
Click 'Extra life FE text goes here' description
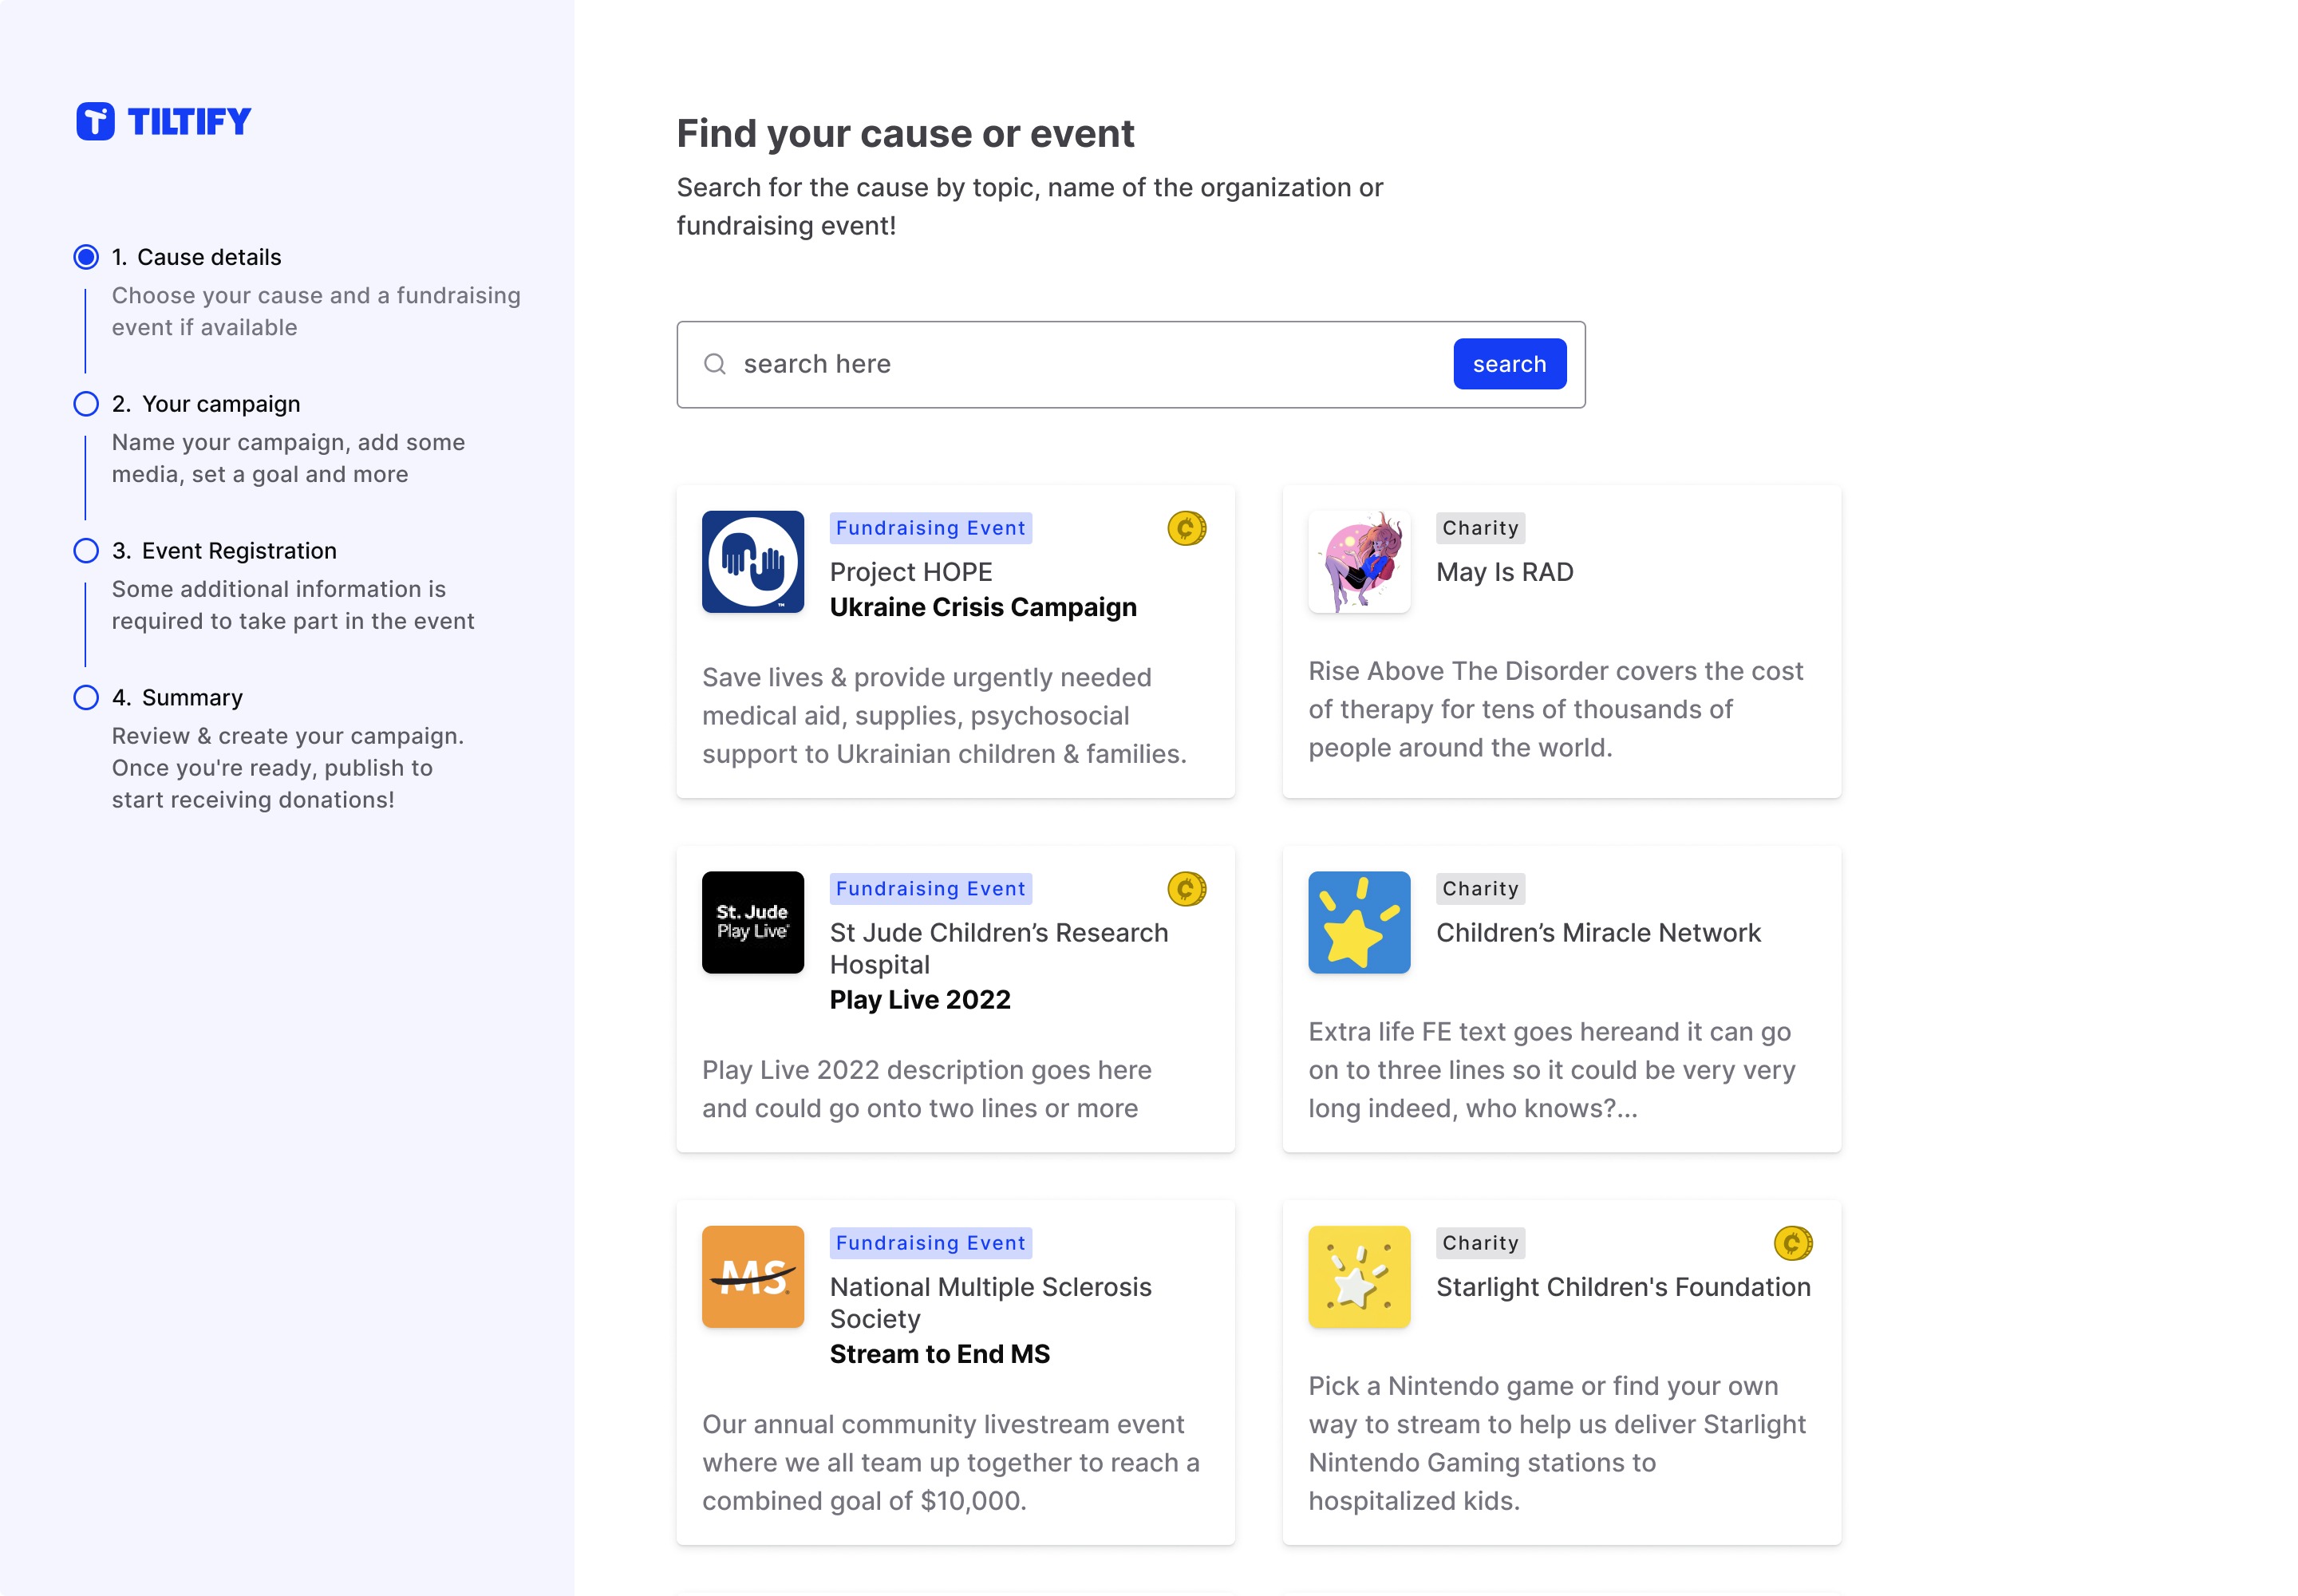(1552, 1071)
